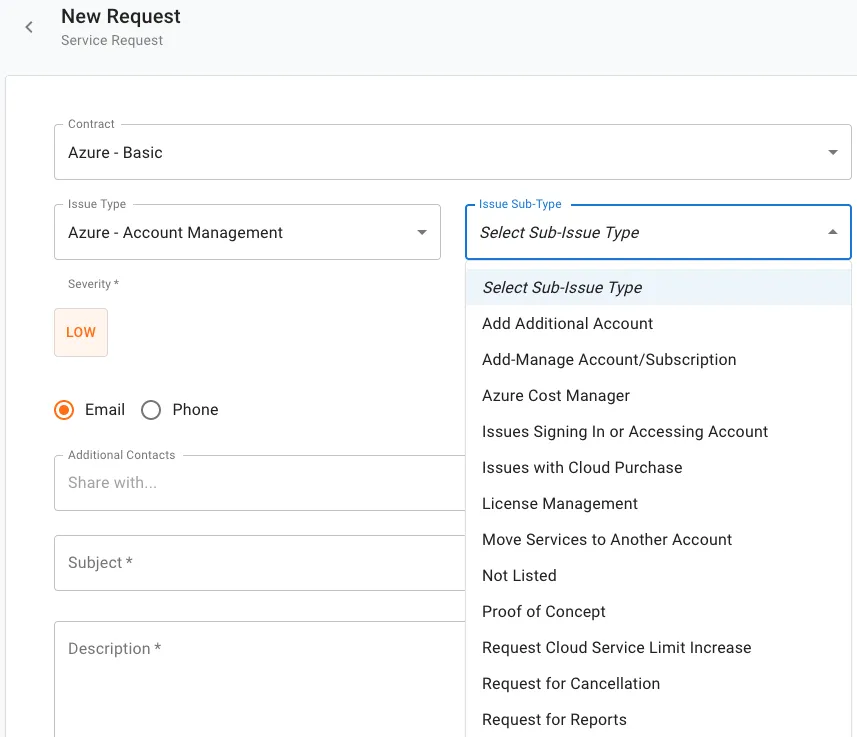Open the Contract dropdown showing Azure - Basic
857x737 pixels.
pyautogui.click(x=453, y=152)
